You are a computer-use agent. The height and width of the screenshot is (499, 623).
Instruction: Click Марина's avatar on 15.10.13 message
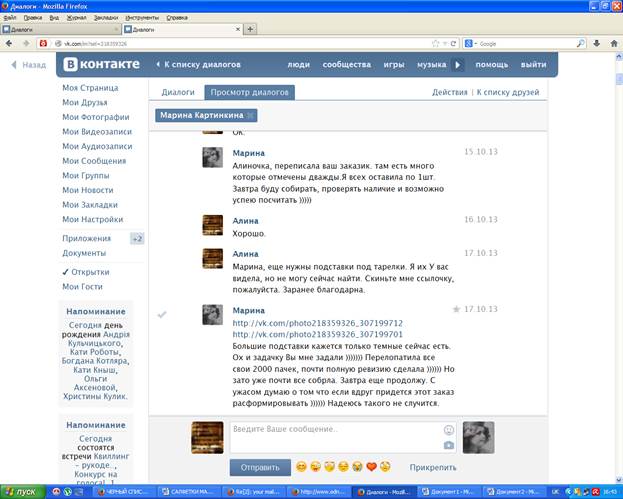click(x=213, y=157)
